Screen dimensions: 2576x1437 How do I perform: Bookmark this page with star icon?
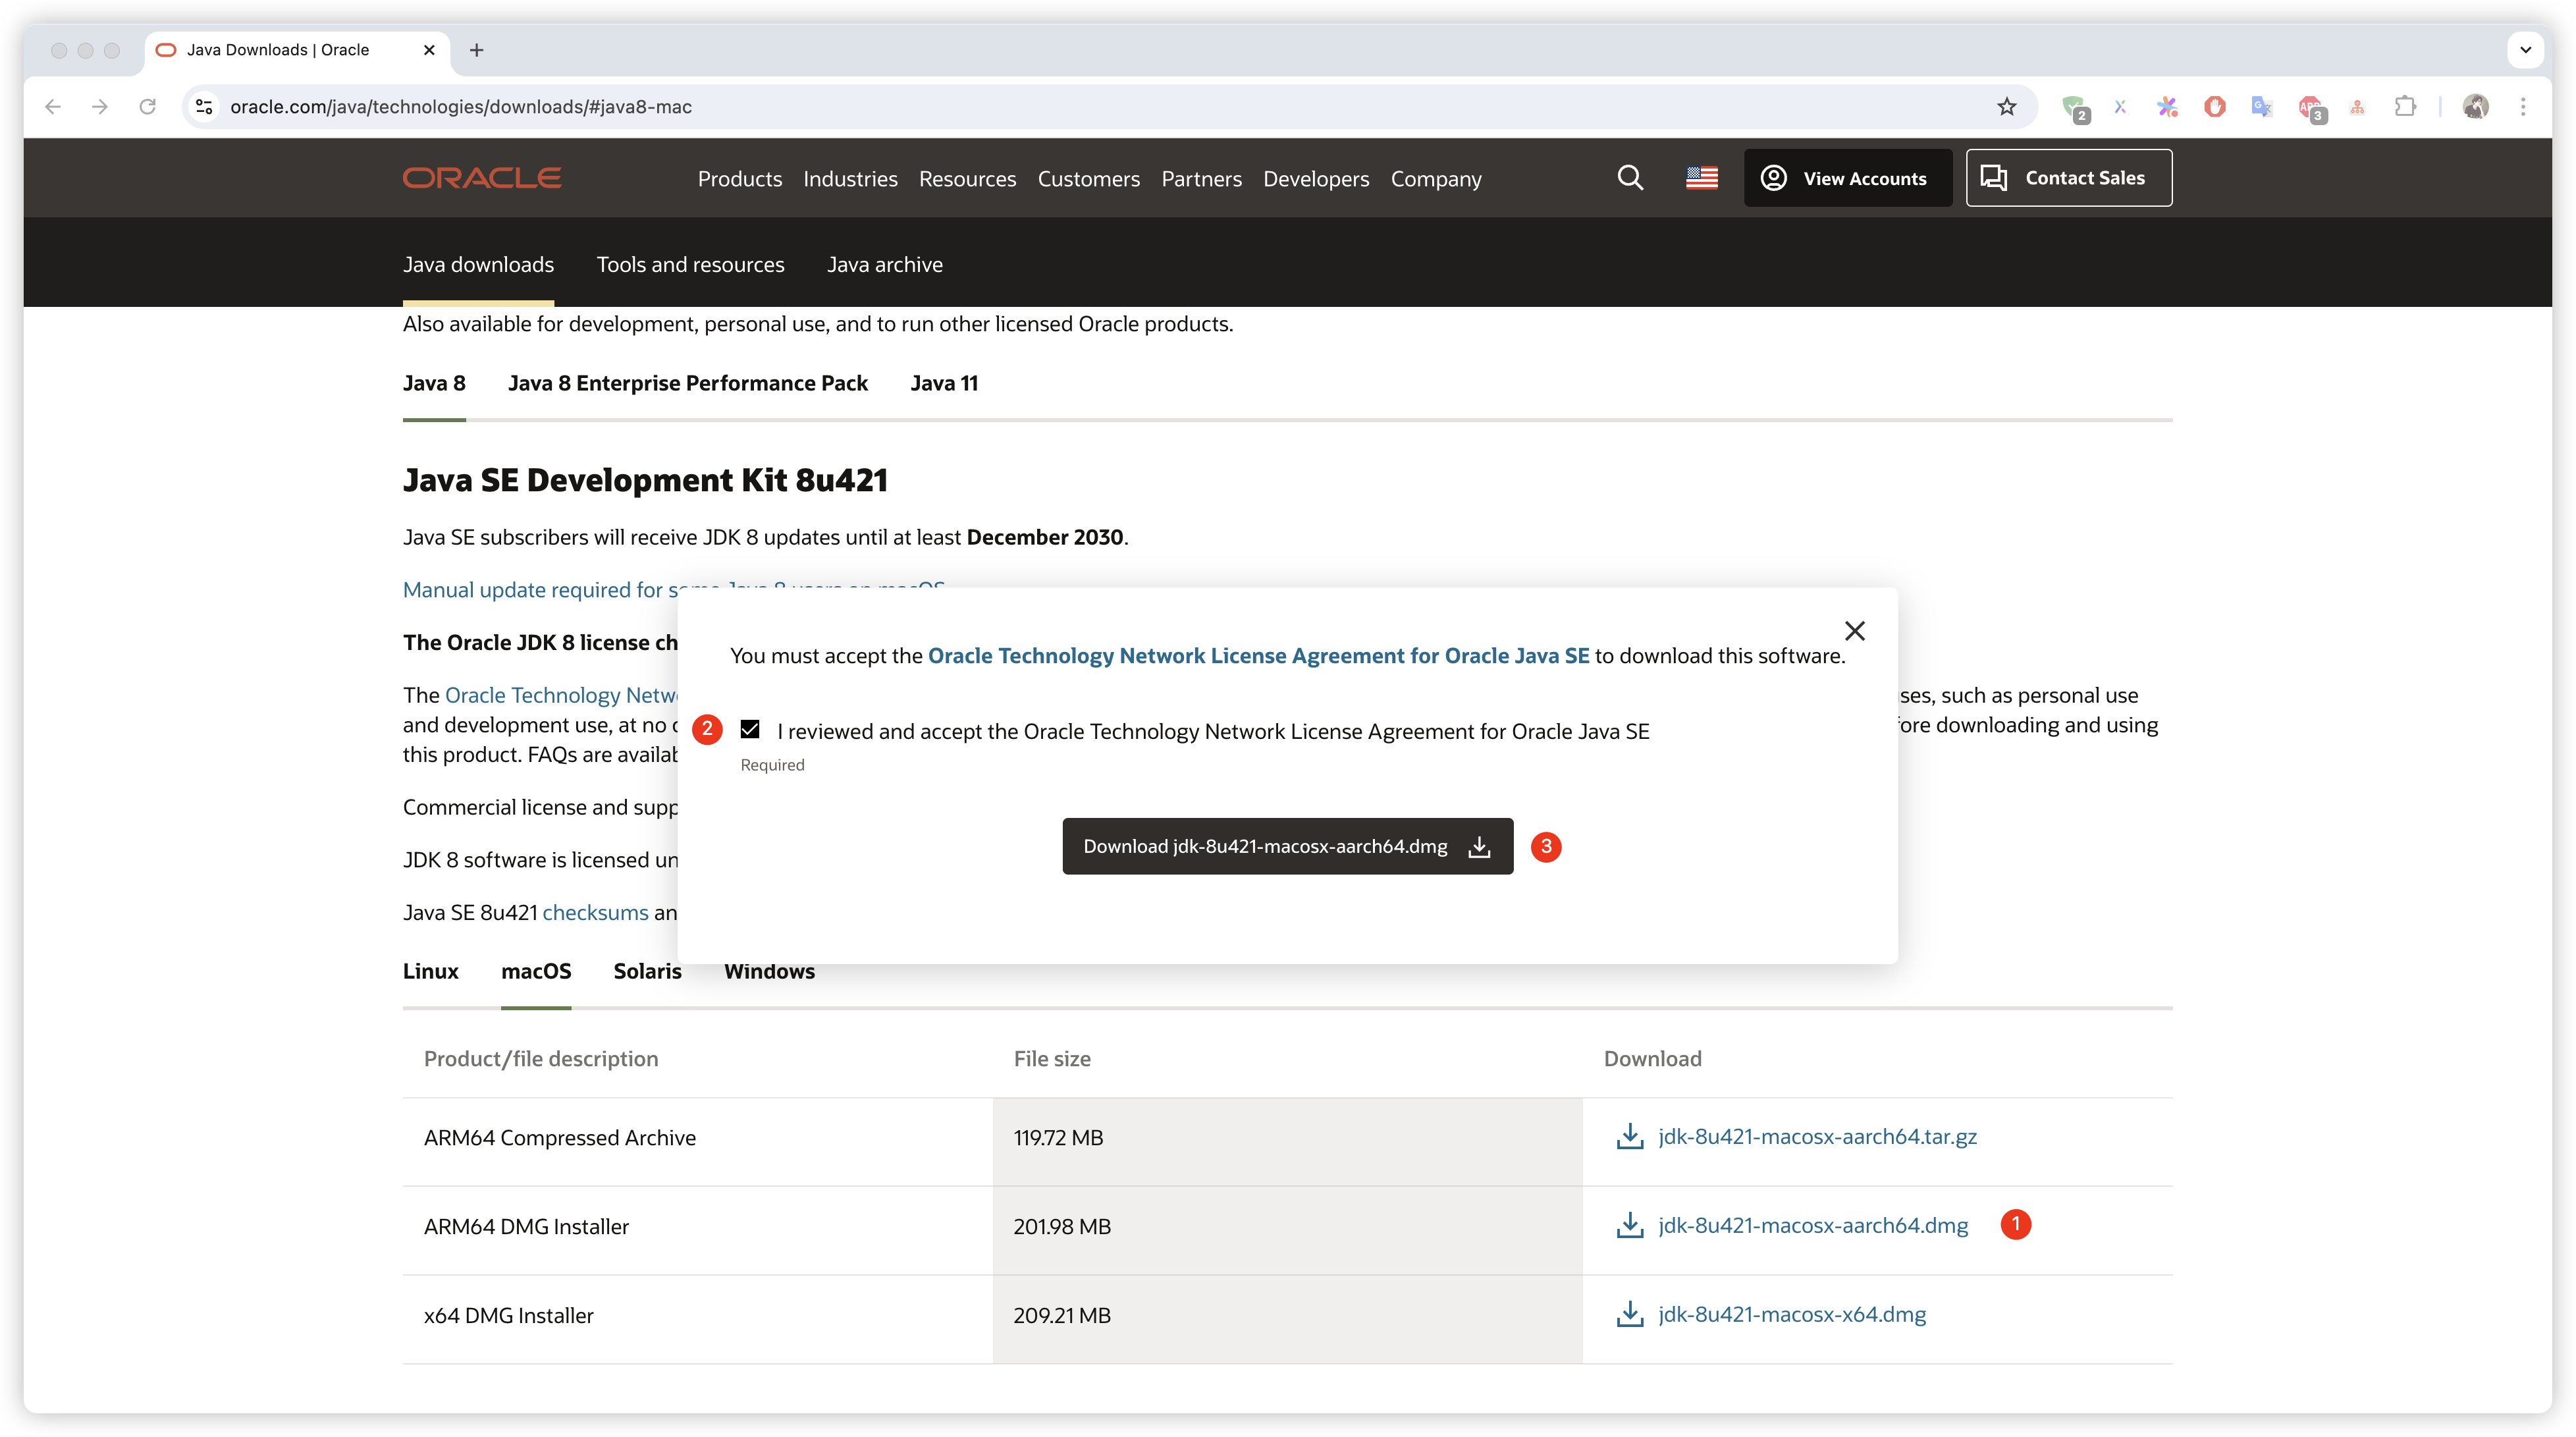[x=2006, y=107]
